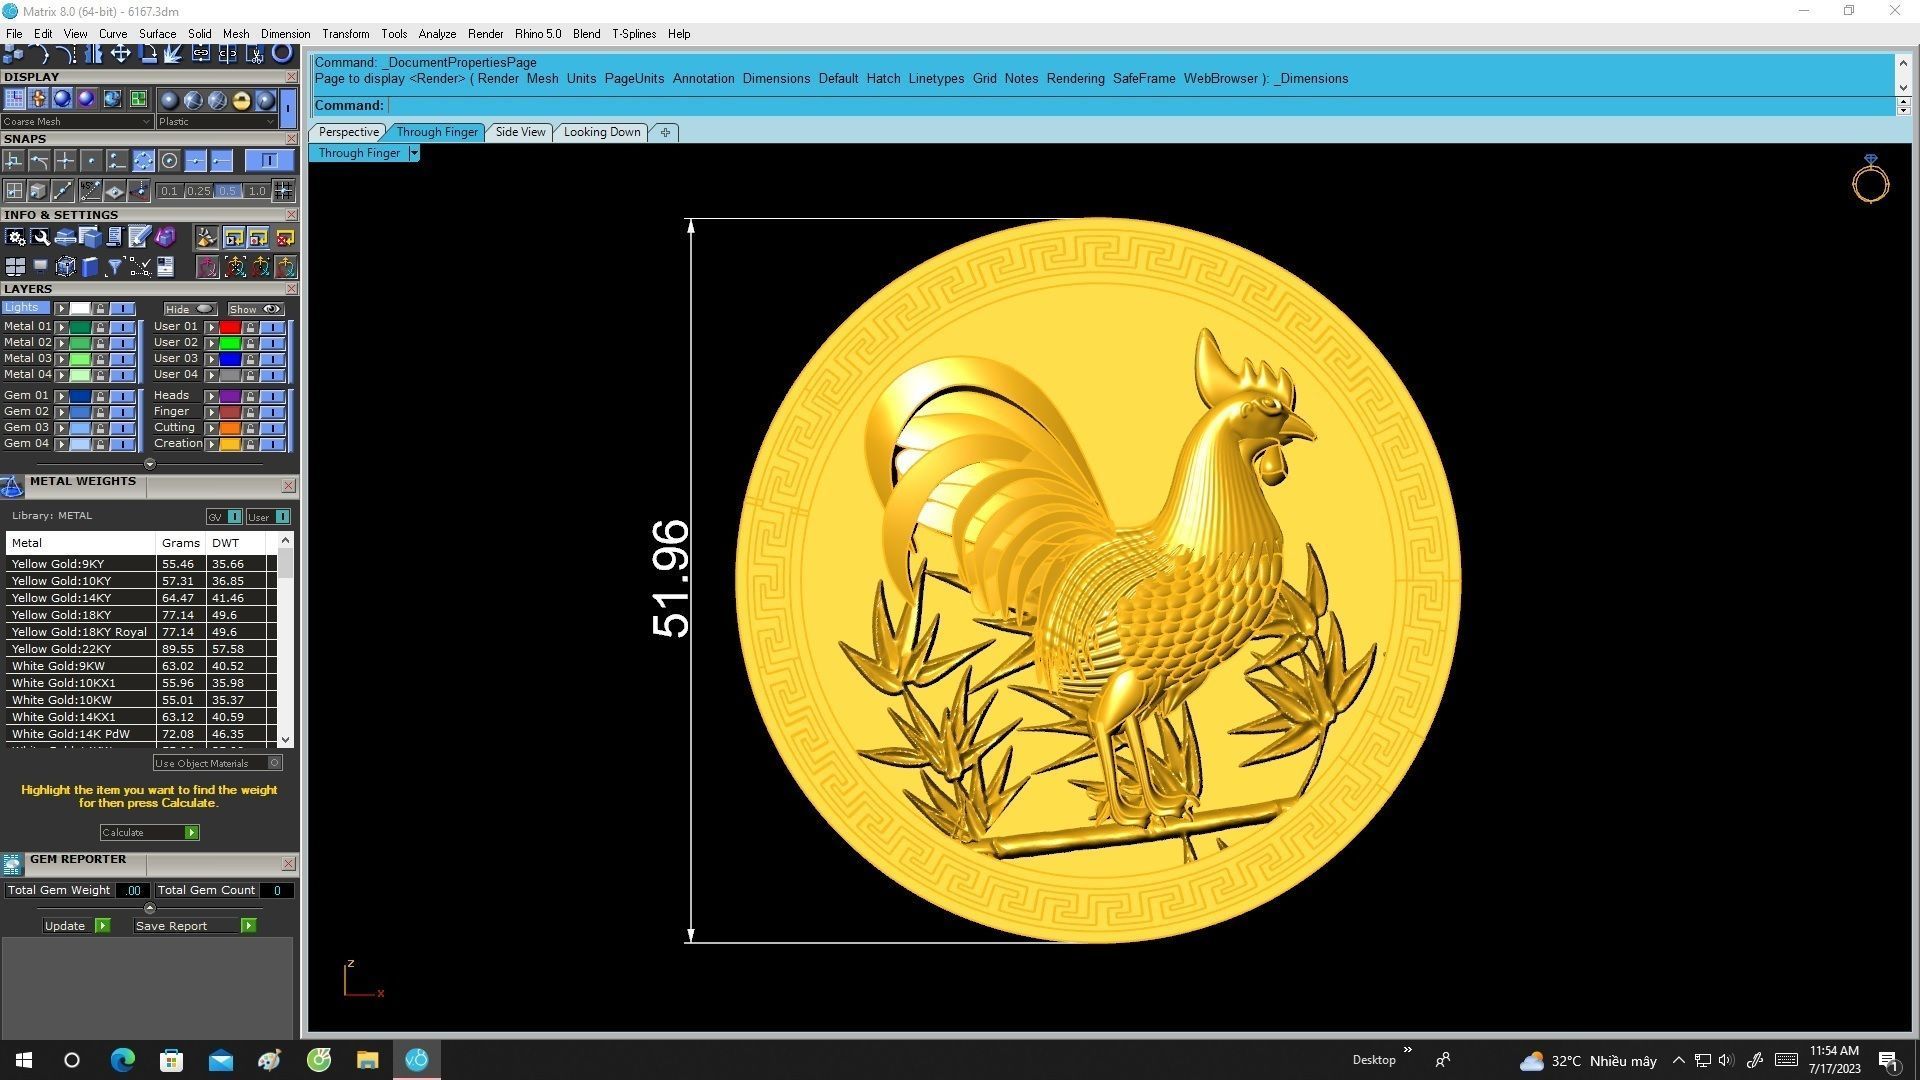Click the Calculate button
Screen dimensions: 1920x1080
150,833
